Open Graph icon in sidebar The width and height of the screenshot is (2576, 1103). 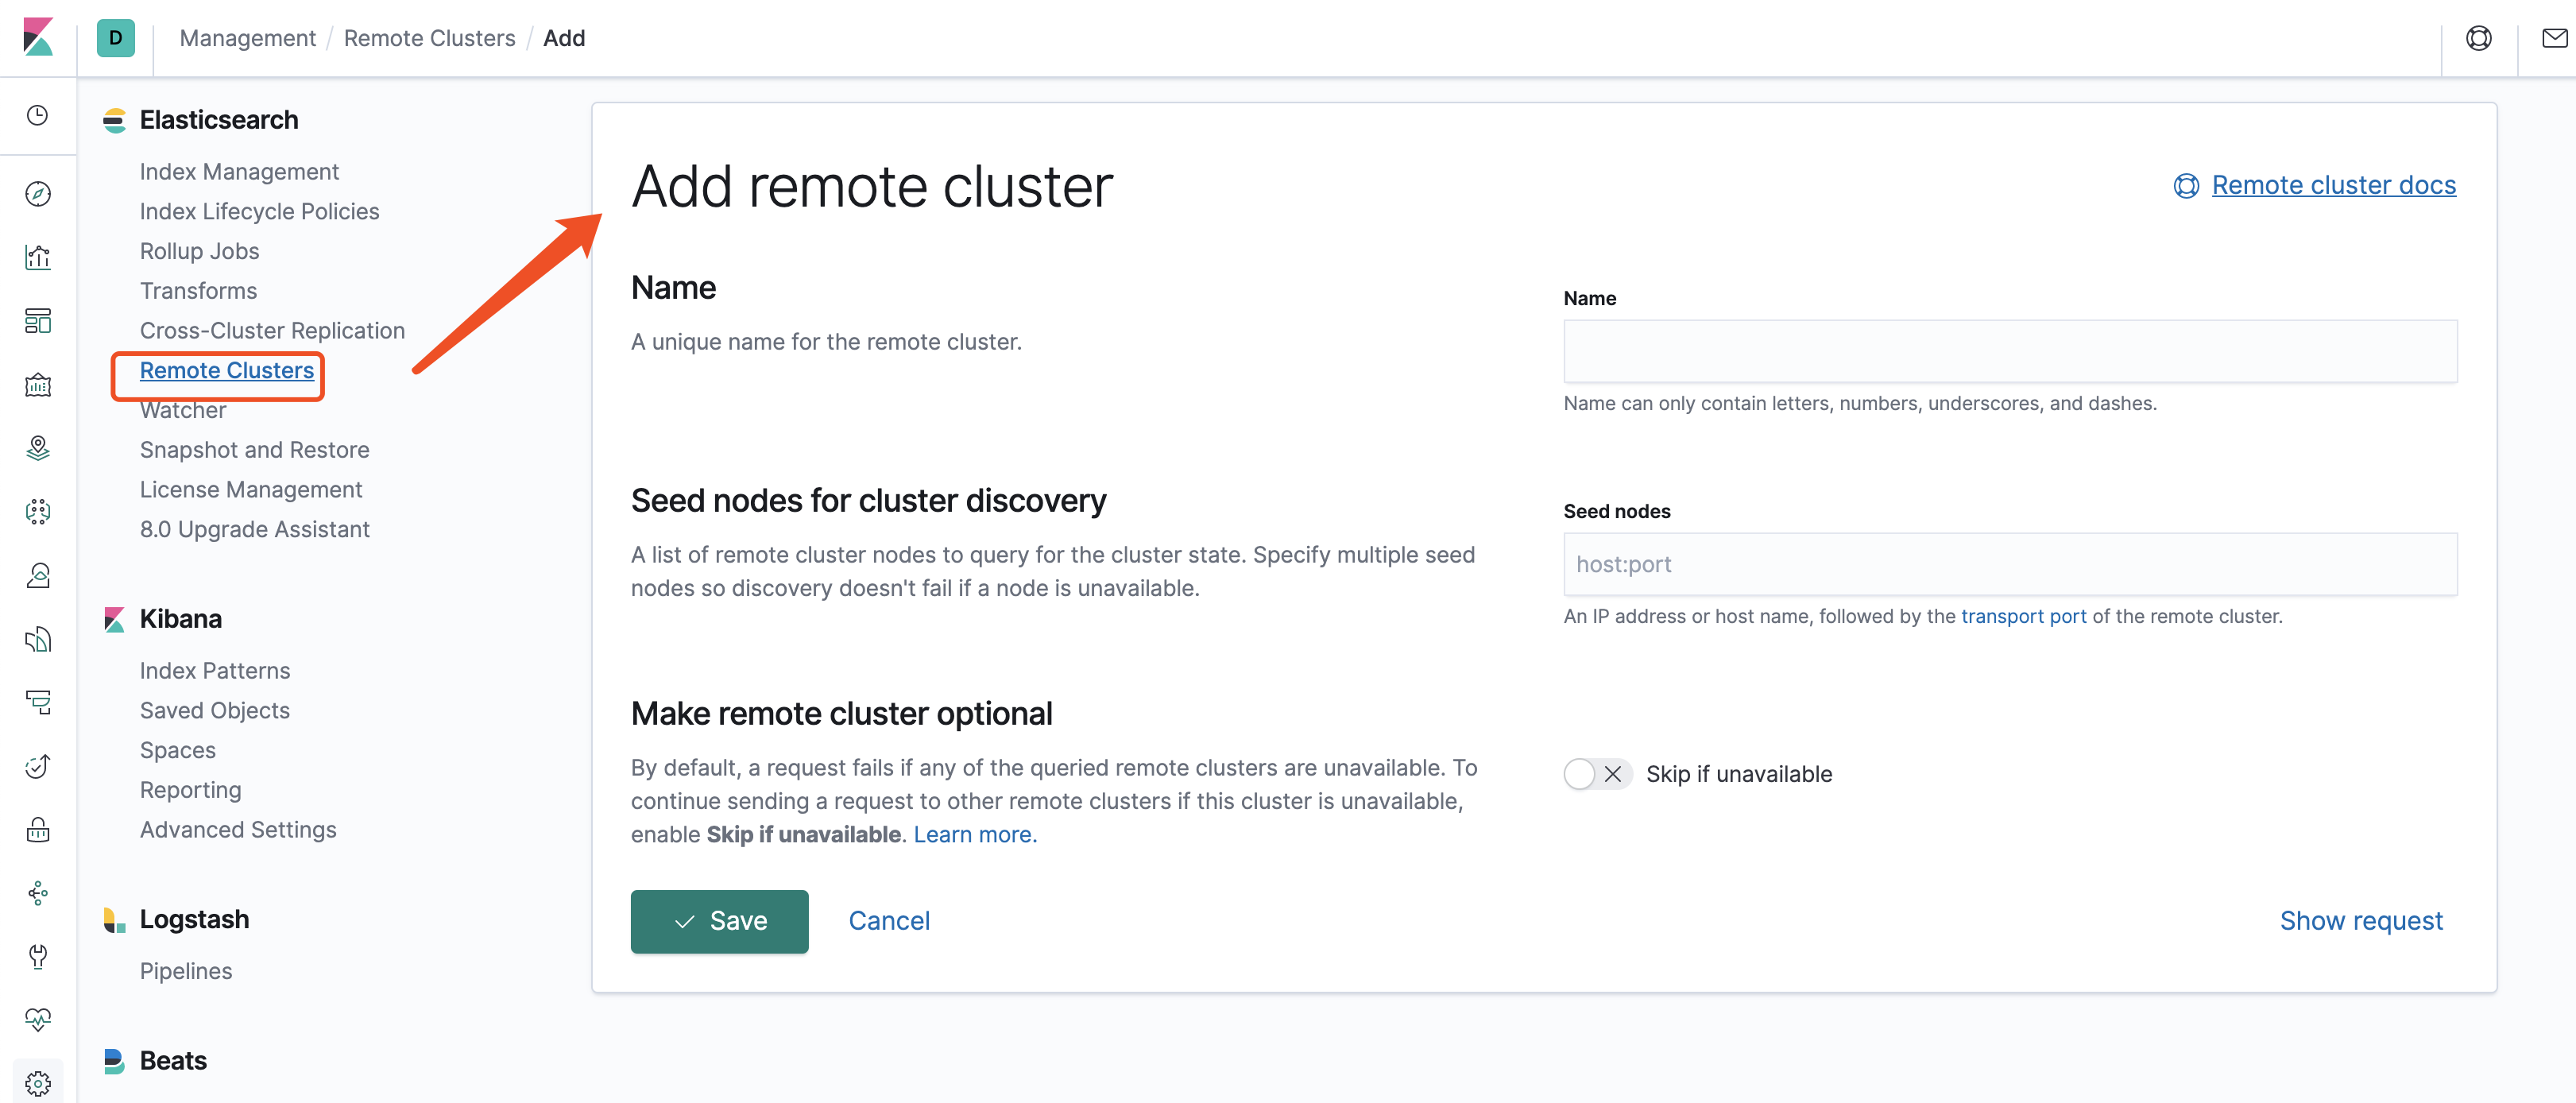pos(38,893)
